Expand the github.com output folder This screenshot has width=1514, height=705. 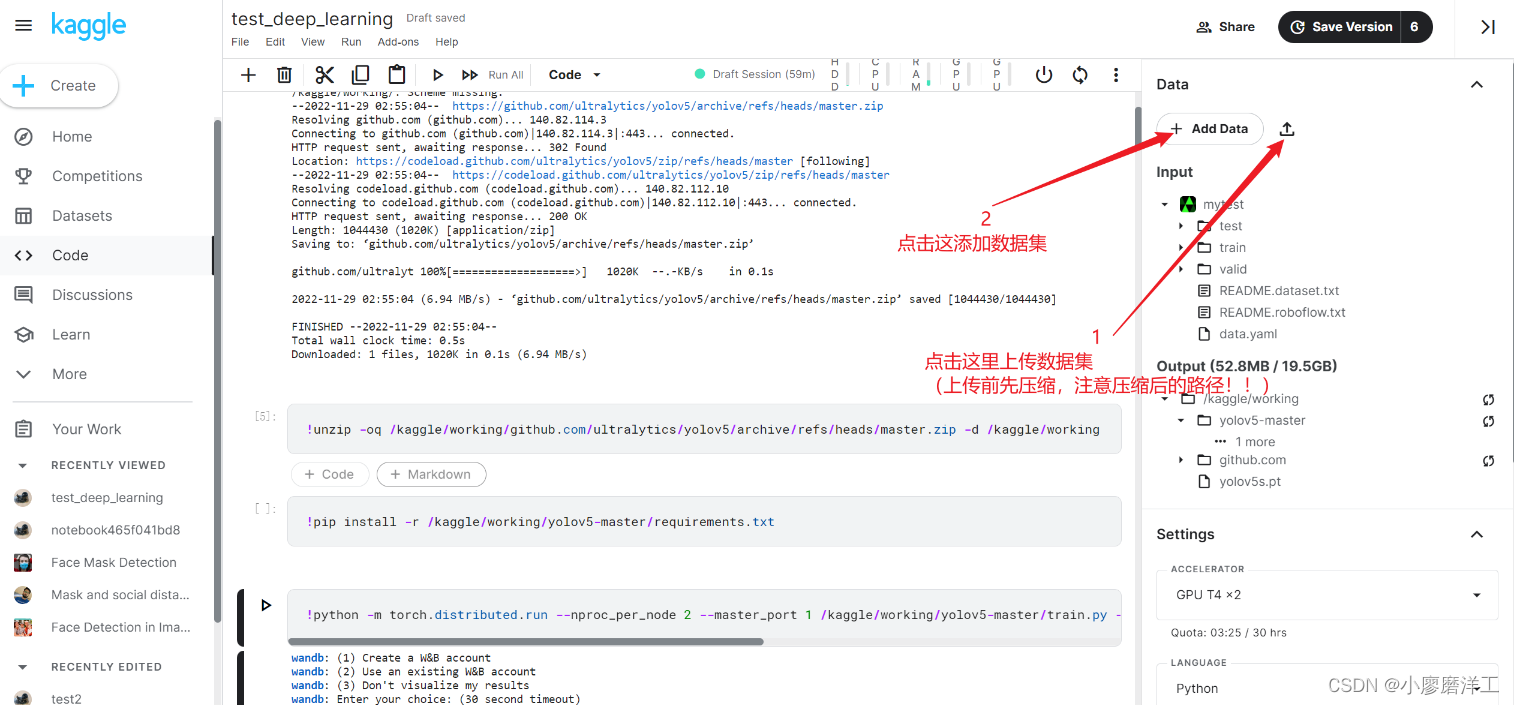(x=1181, y=460)
